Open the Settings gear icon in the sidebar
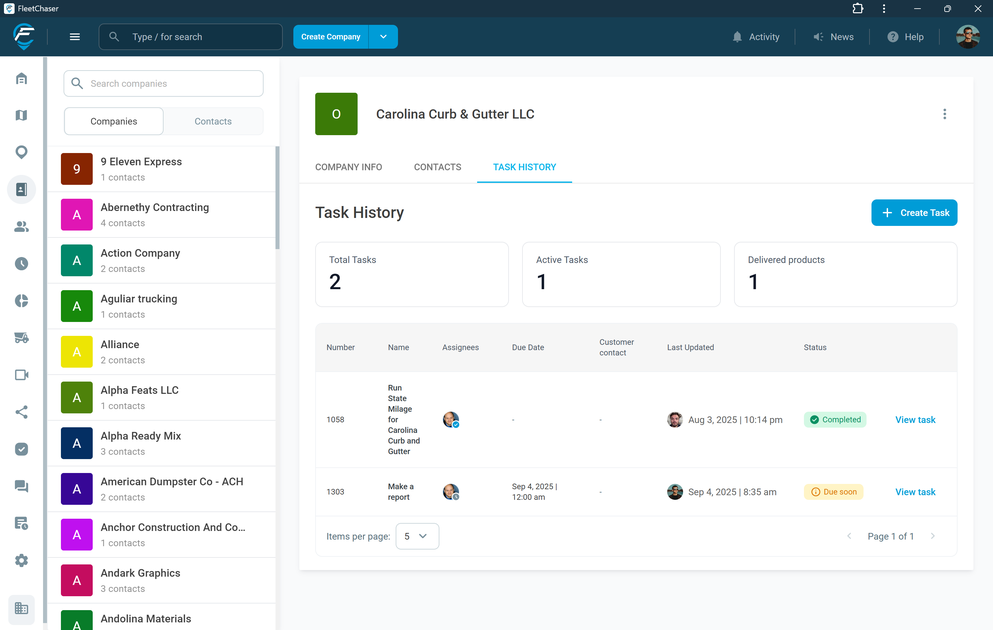 (x=21, y=560)
